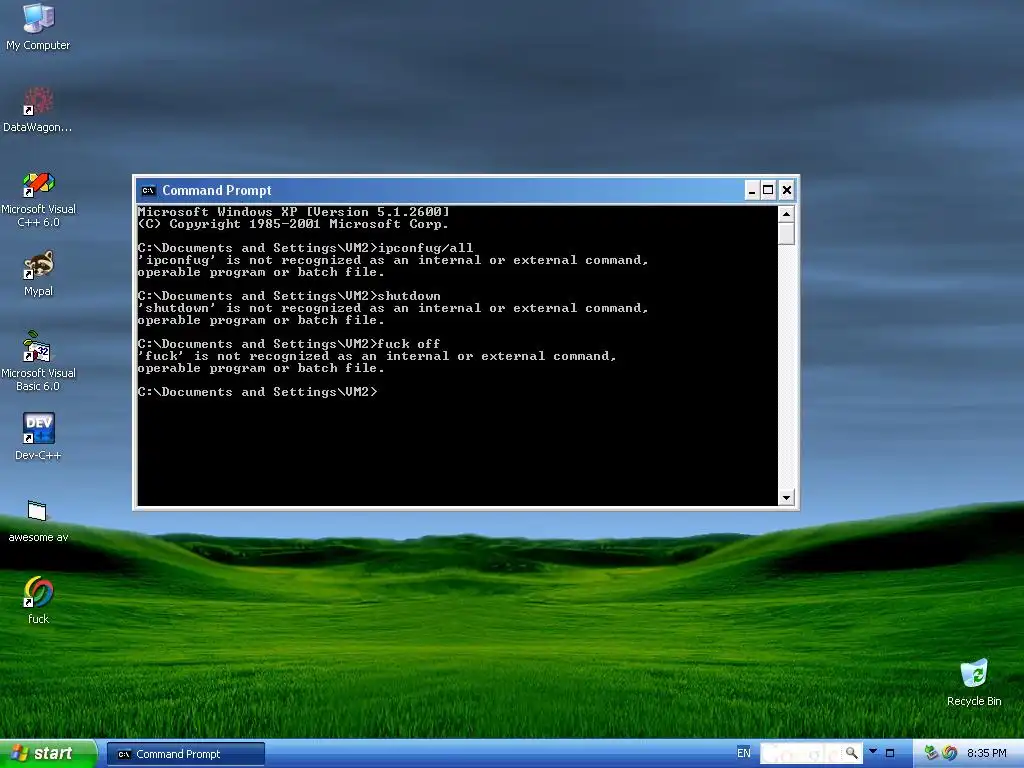Click the restore desk band icon in taskbar
1024x768 pixels.
pos(889,753)
